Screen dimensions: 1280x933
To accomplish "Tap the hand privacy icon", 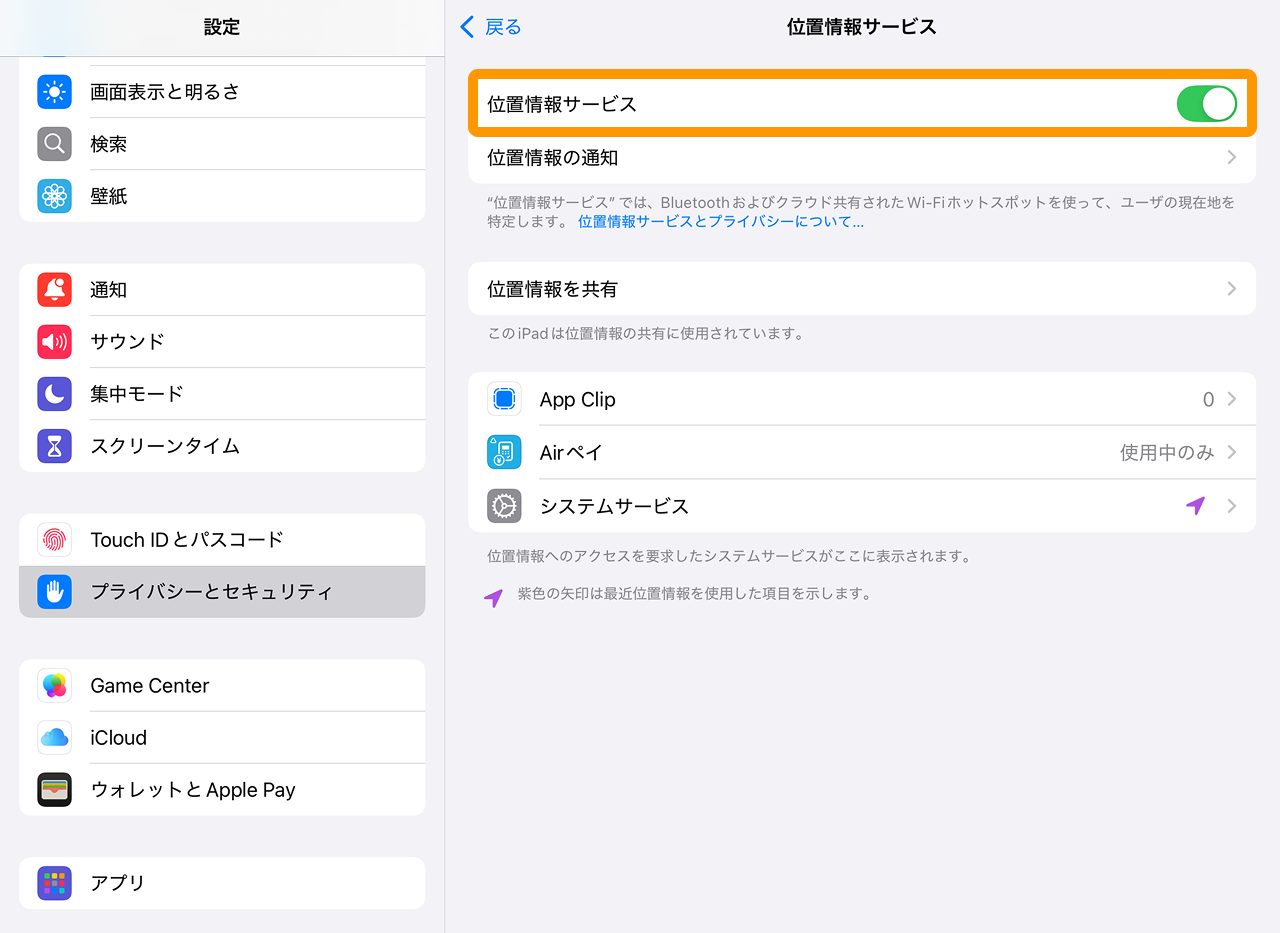I will click(x=54, y=592).
